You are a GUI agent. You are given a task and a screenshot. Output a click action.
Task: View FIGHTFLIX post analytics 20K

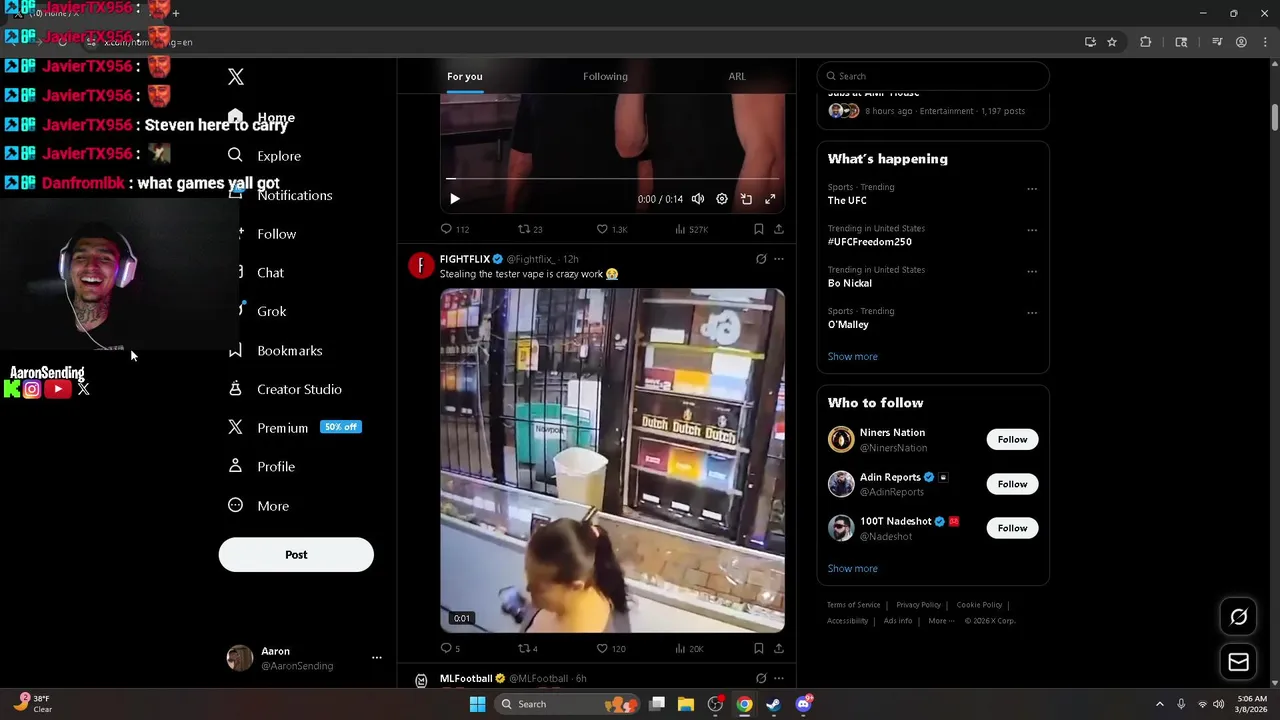pyautogui.click(x=689, y=648)
